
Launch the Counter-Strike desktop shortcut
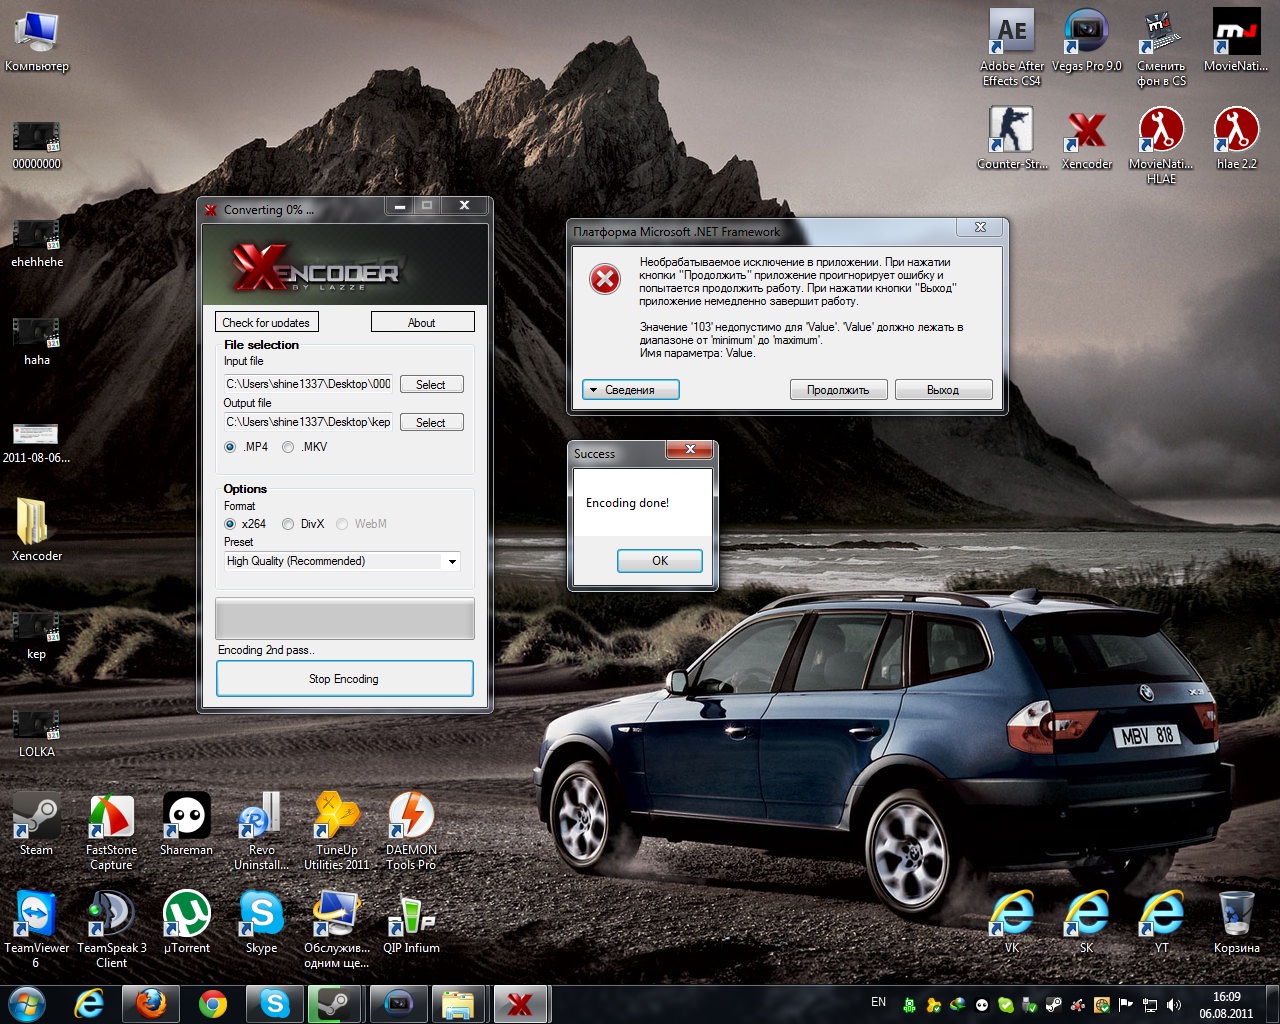pyautogui.click(x=1011, y=137)
